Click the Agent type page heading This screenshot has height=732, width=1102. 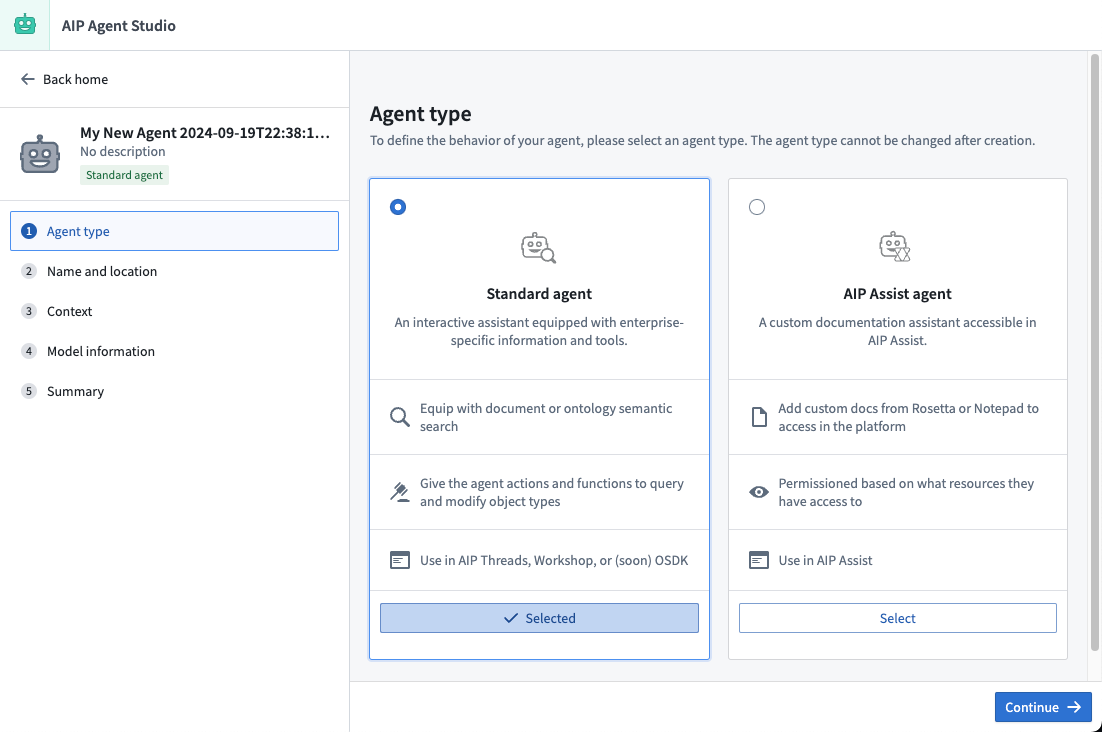420,114
